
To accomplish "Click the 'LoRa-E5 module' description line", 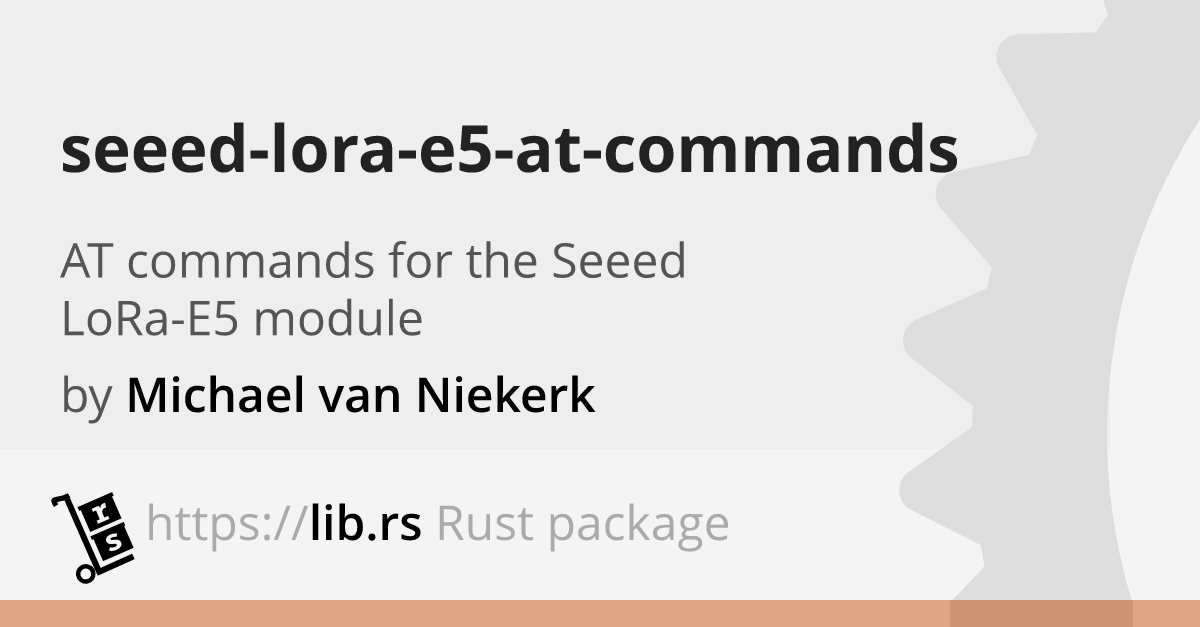I will (242, 320).
